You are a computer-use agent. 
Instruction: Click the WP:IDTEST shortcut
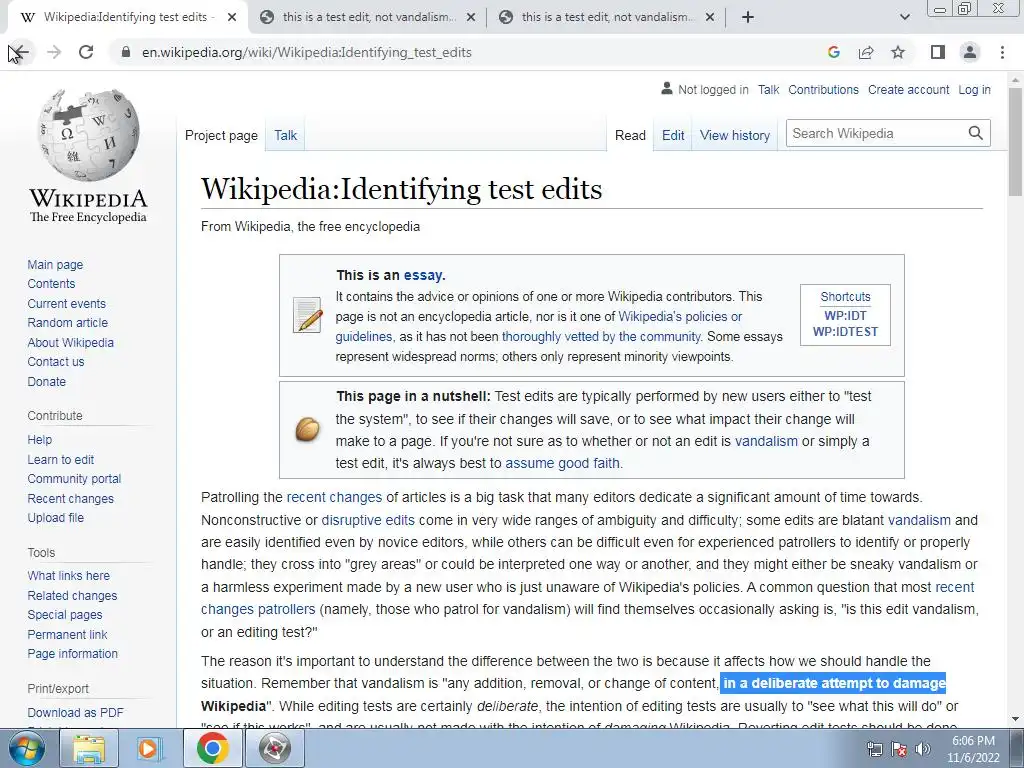pyautogui.click(x=845, y=332)
